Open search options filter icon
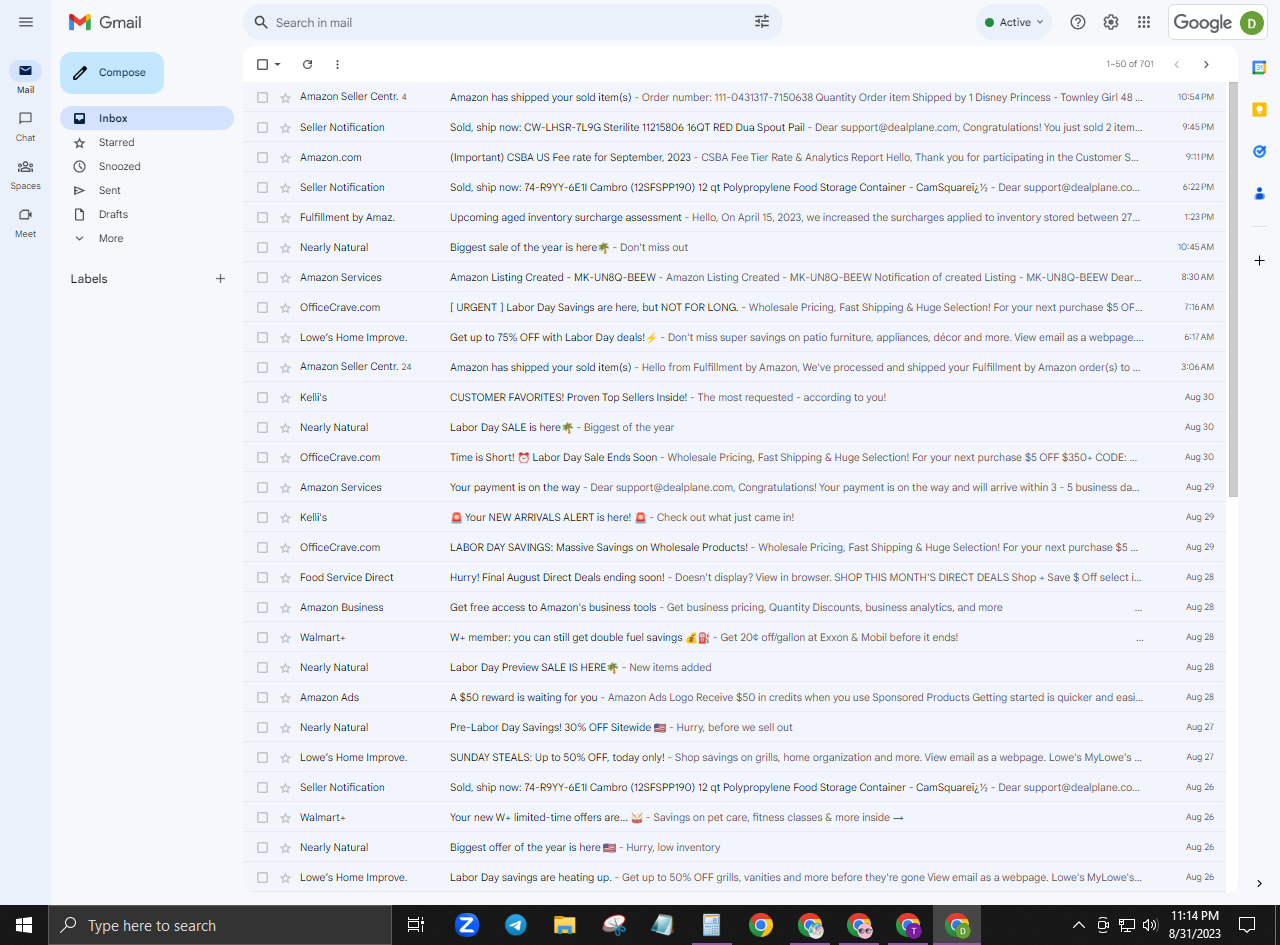Image resolution: width=1280 pixels, height=945 pixels. pyautogui.click(x=762, y=22)
